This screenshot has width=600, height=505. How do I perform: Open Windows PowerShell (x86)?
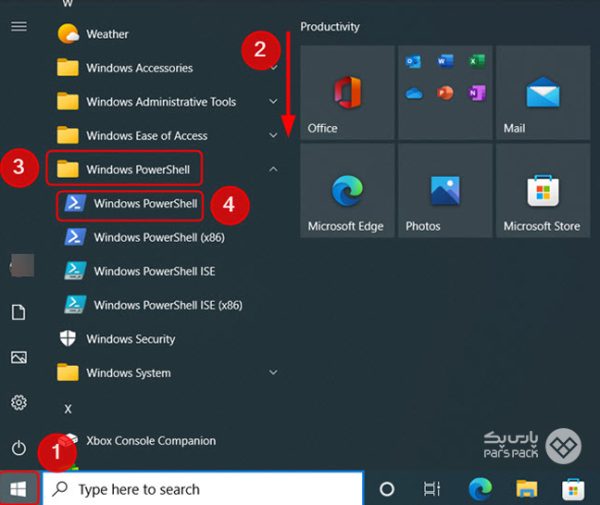(158, 237)
